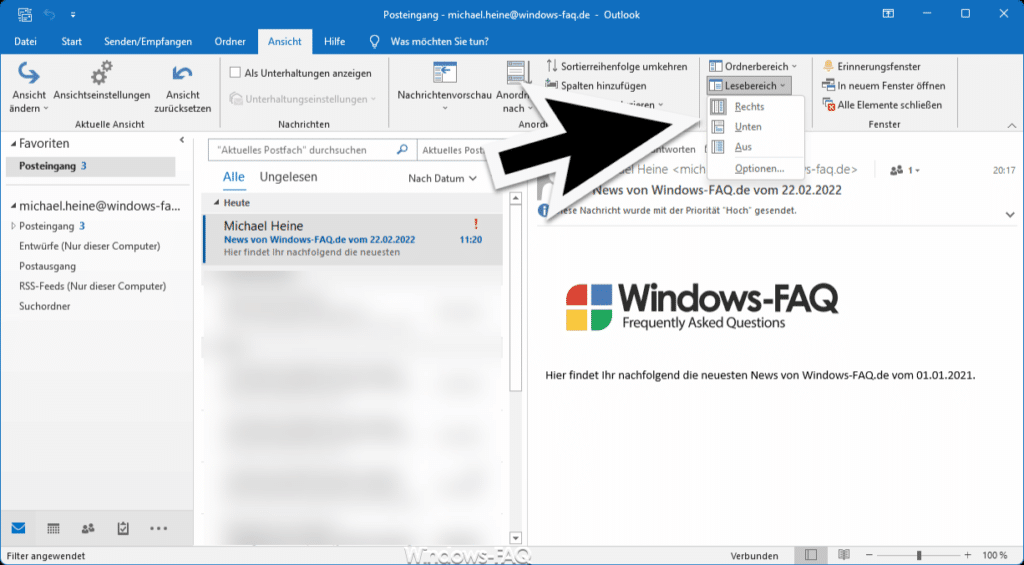Open the Ordnerbereich dropdown
The image size is (1024, 565).
pyautogui.click(x=753, y=67)
